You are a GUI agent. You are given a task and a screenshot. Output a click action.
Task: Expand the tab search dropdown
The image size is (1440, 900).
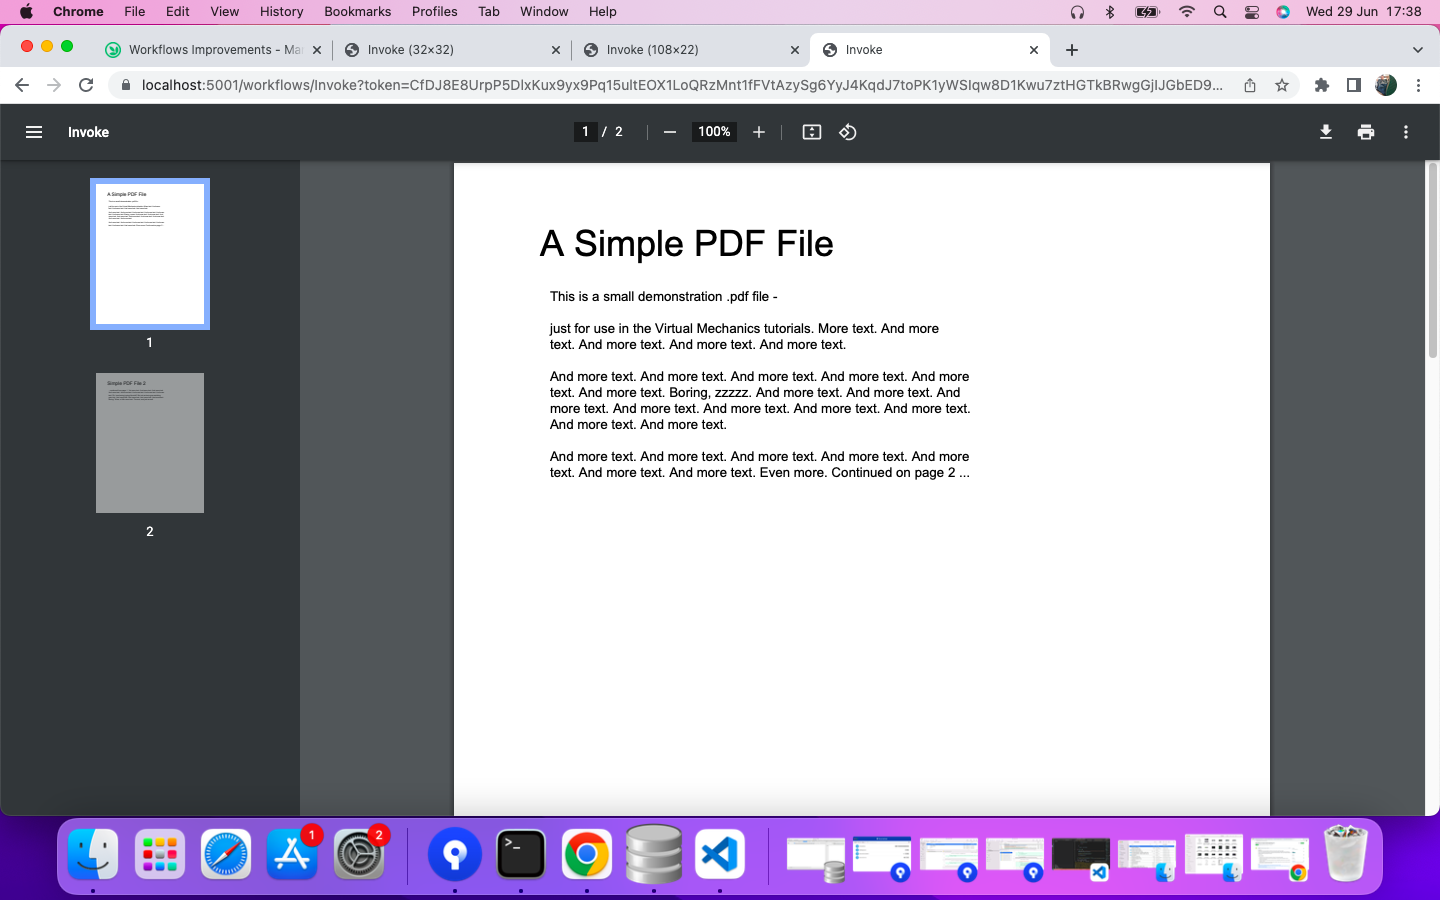tap(1418, 50)
